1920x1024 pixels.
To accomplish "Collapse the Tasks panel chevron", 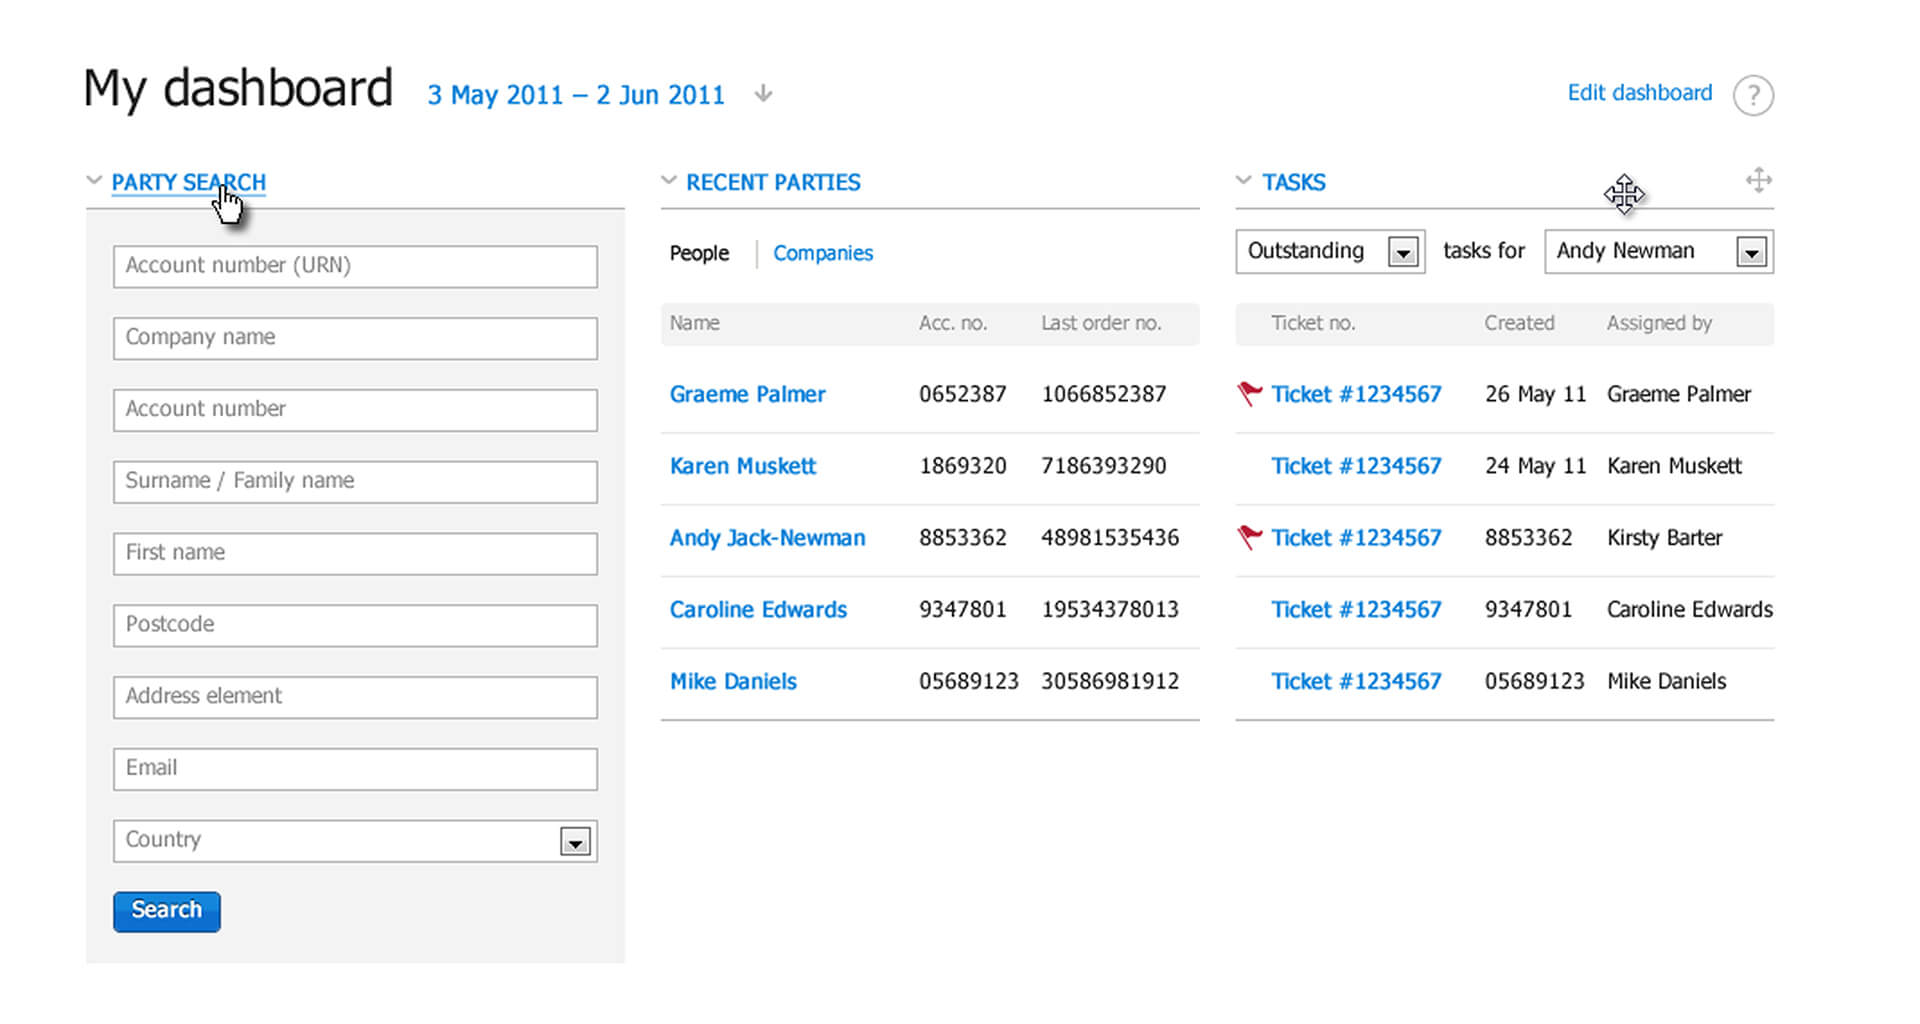I will pyautogui.click(x=1243, y=181).
